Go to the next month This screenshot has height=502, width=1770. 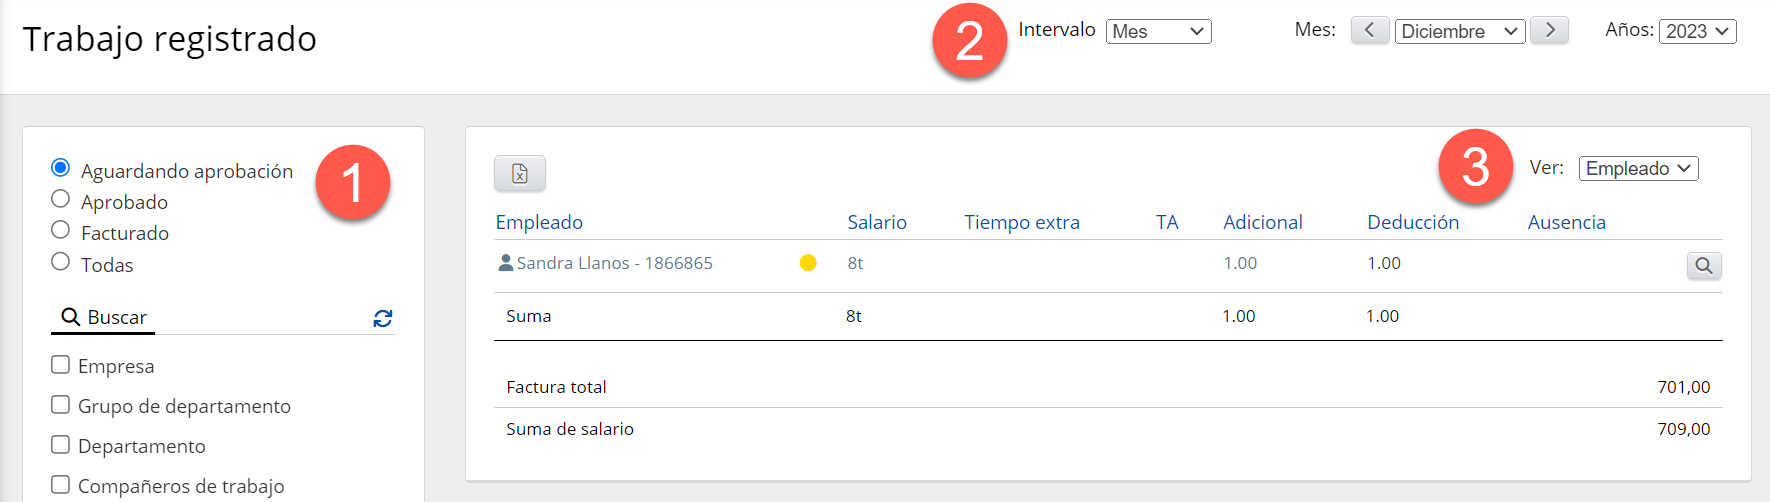(1550, 30)
